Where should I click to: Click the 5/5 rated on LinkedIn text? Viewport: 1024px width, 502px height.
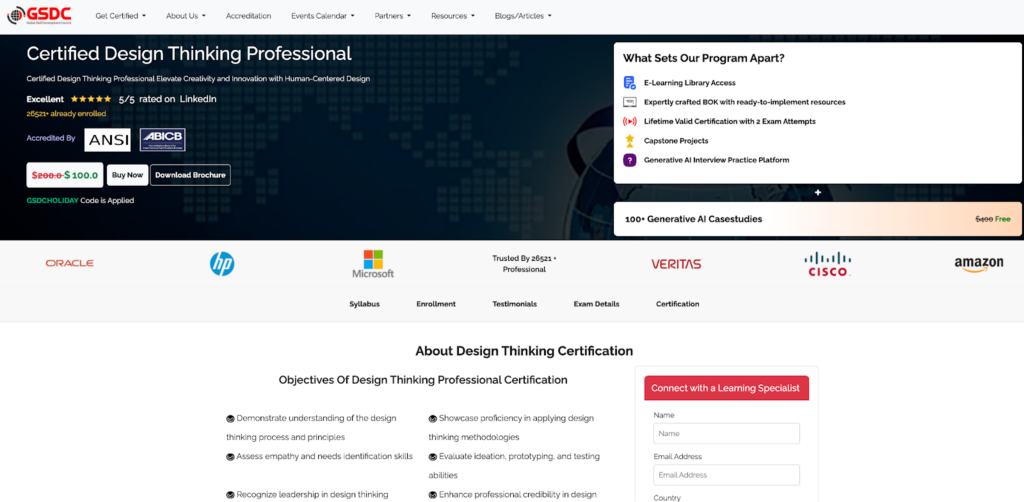[167, 99]
